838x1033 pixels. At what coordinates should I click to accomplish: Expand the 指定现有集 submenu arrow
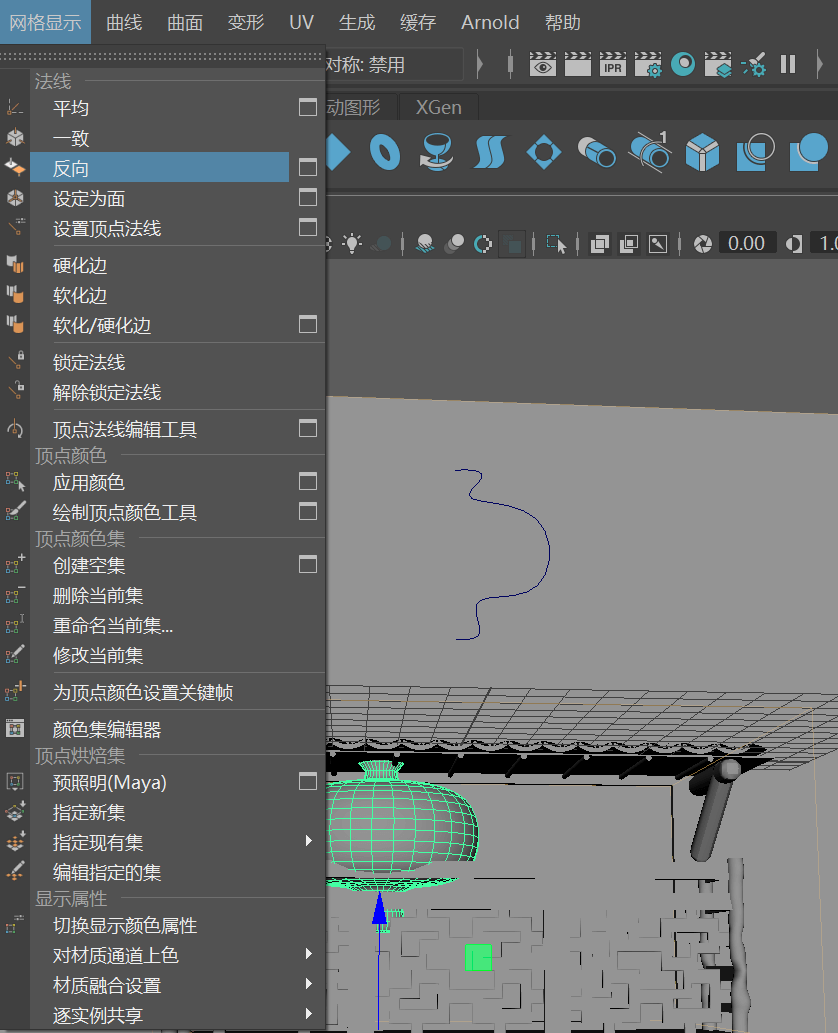pyautogui.click(x=308, y=841)
